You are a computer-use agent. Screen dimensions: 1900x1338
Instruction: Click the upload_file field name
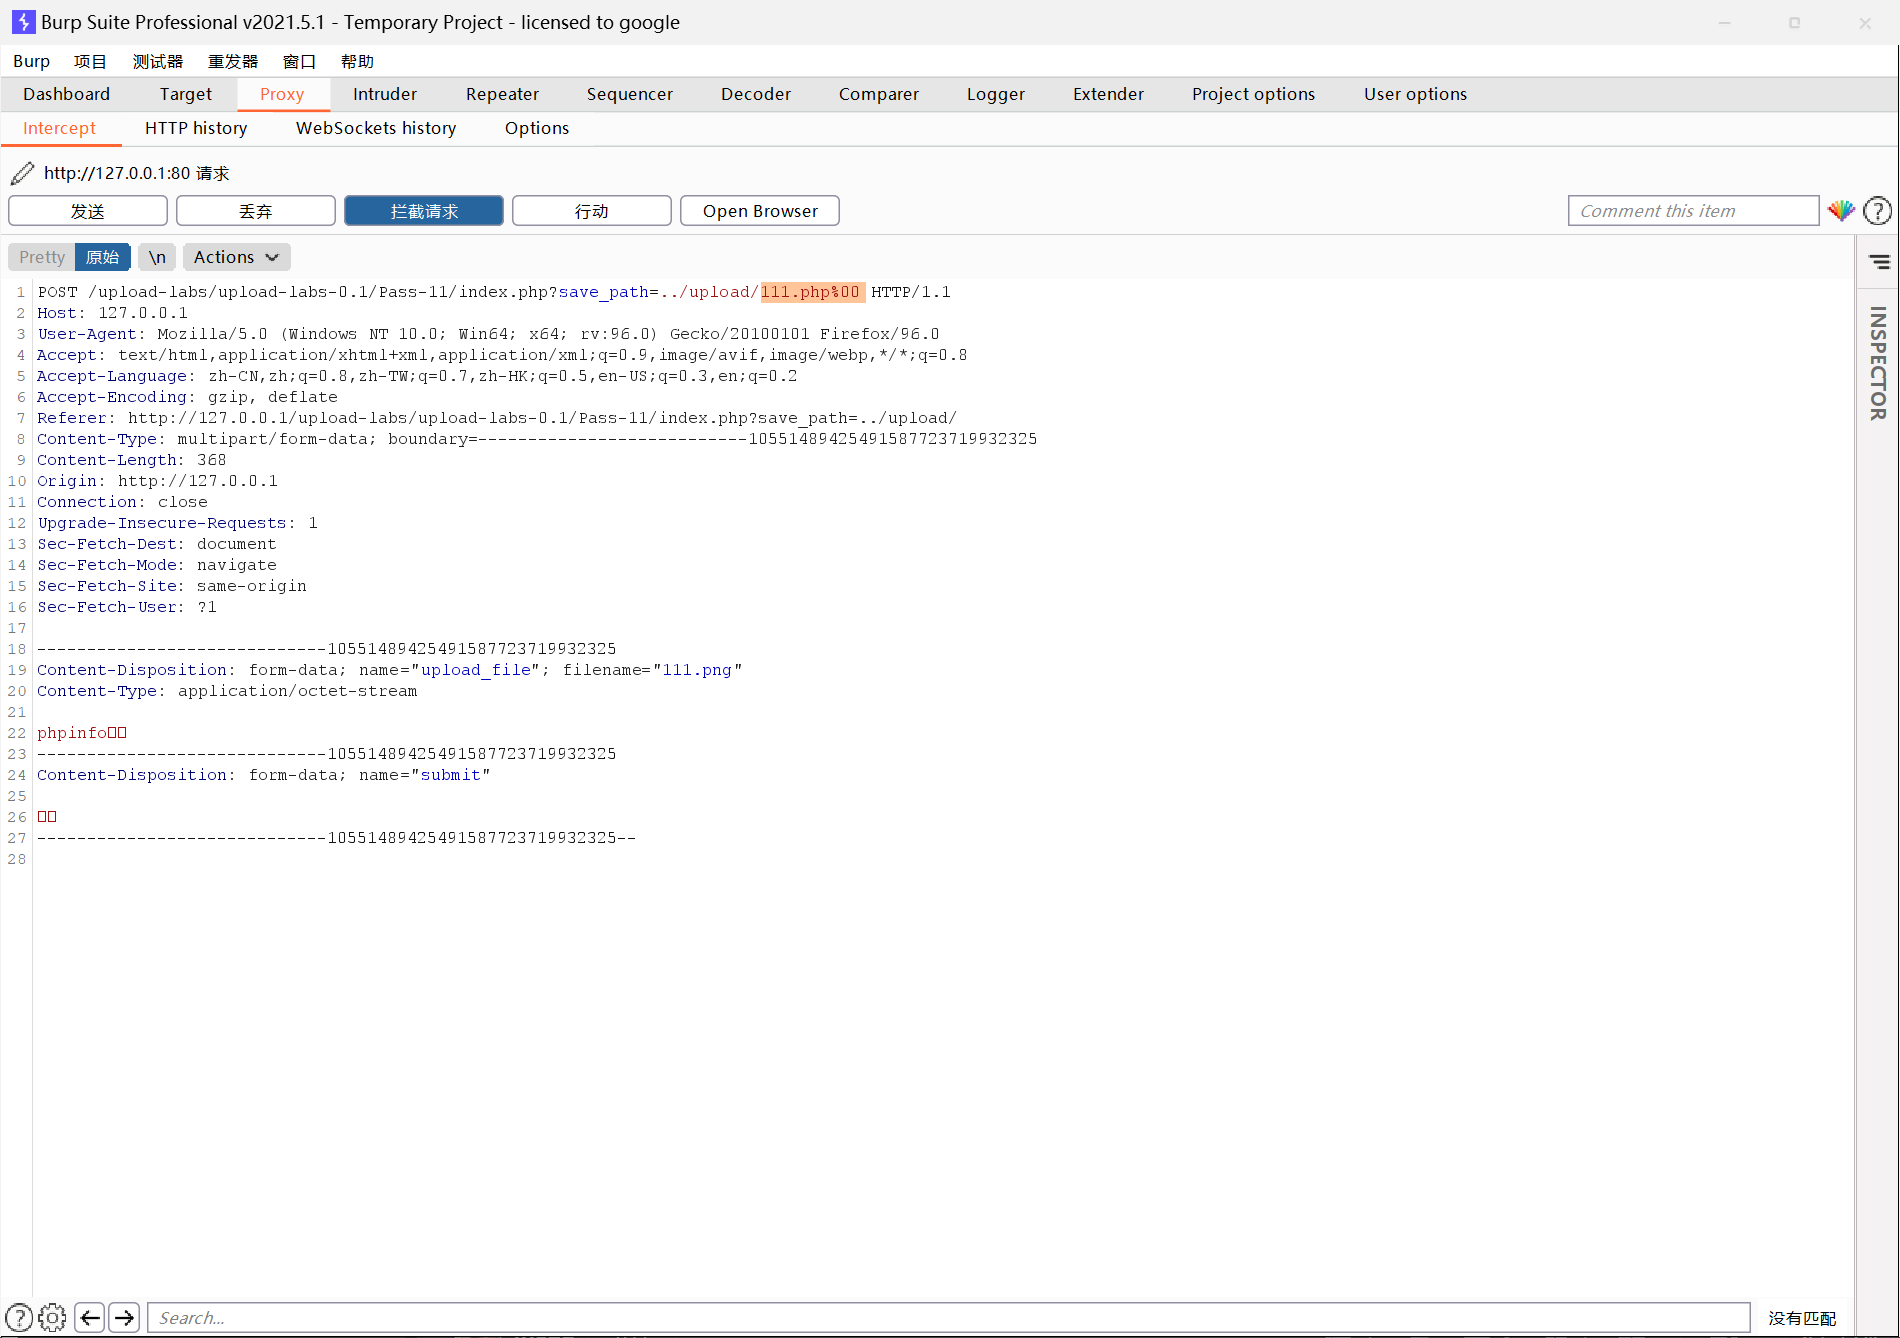476,670
